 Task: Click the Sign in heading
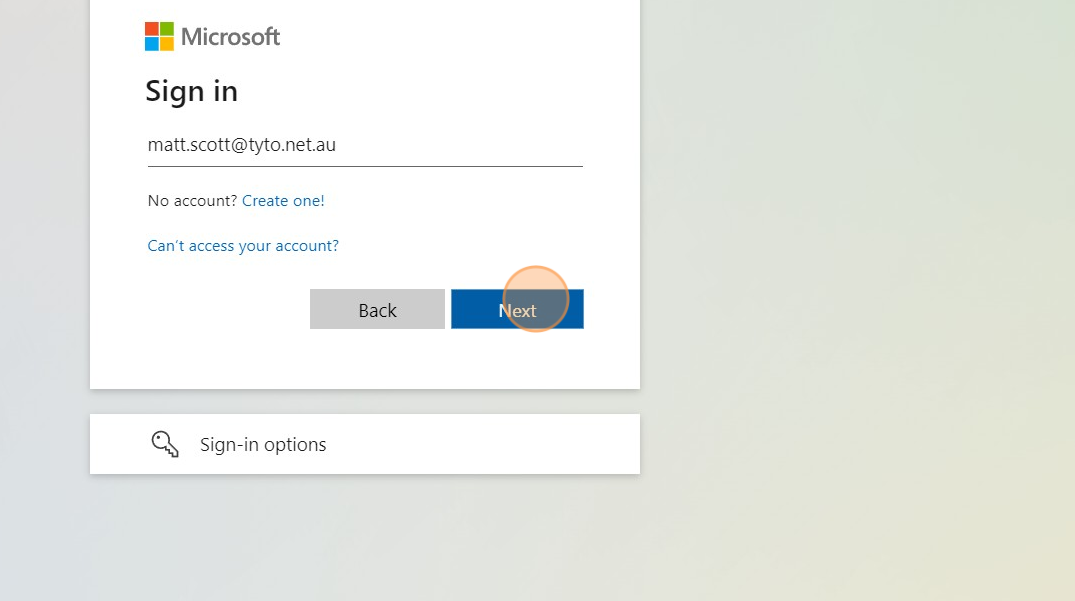tap(191, 91)
